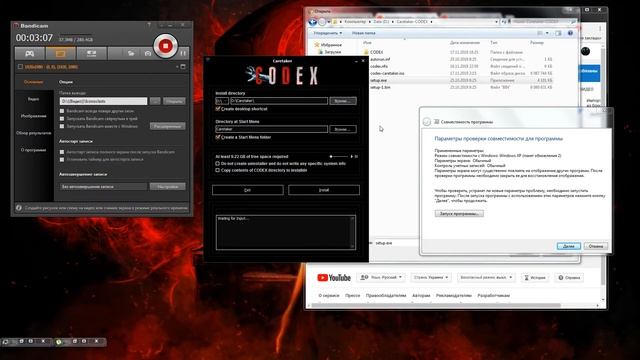Image resolution: width=640 pixels, height=360 pixels.
Task: Click Browse button for install directory
Action: tap(343, 101)
